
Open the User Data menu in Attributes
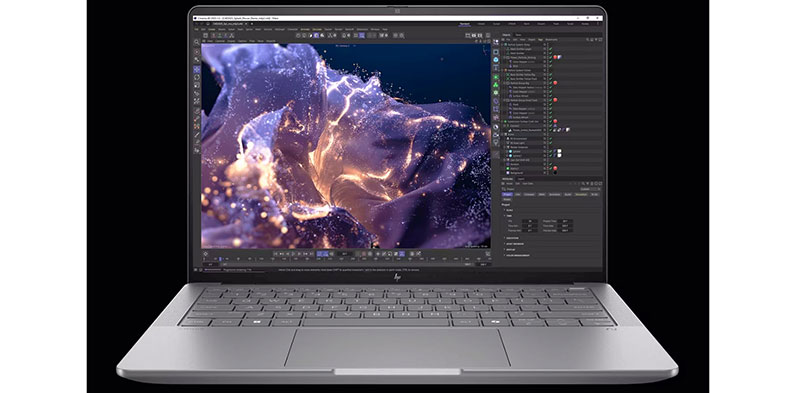[528, 184]
